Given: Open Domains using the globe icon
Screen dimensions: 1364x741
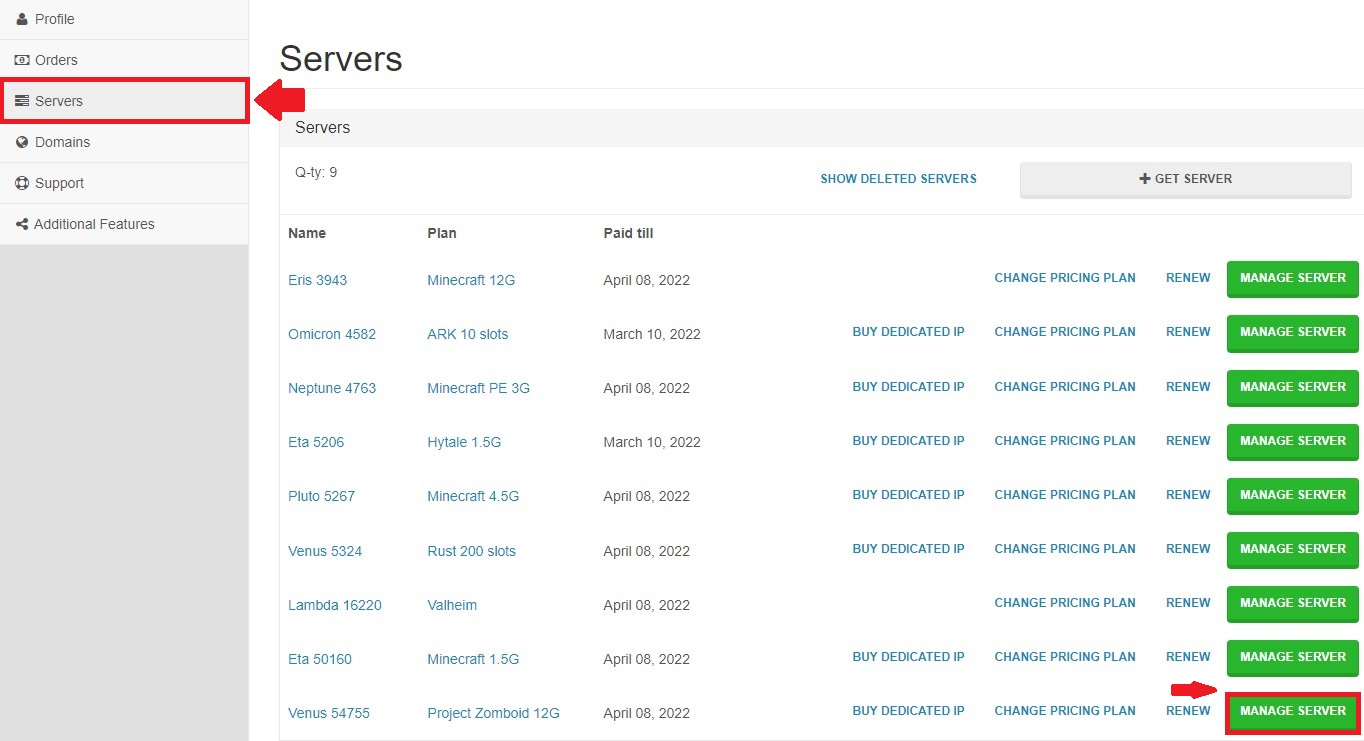Looking at the screenshot, I should pos(20,141).
